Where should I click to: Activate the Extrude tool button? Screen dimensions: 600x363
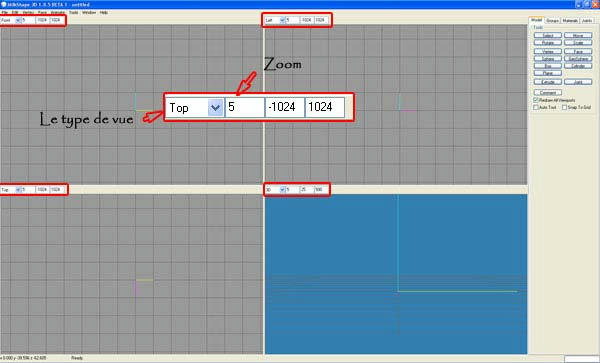(548, 82)
